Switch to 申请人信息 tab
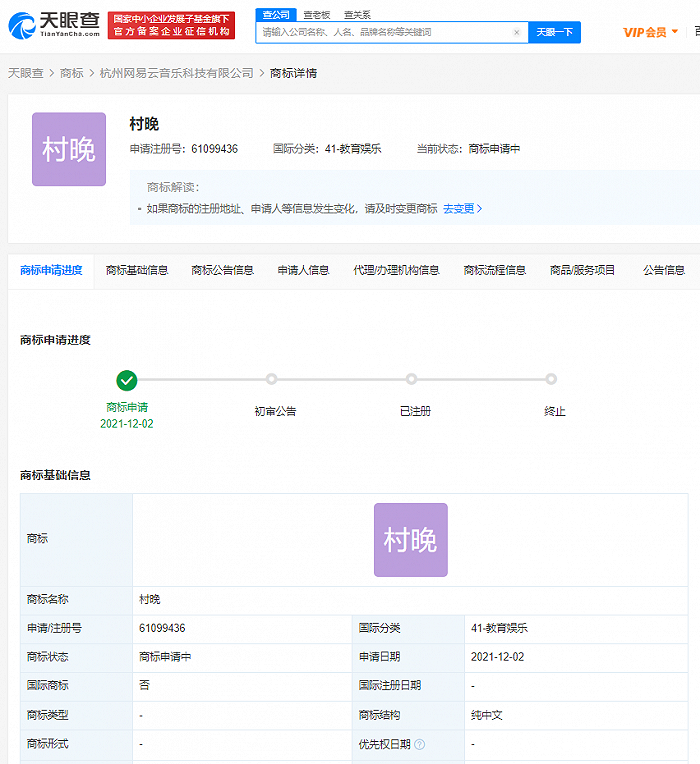The width and height of the screenshot is (700, 764). pos(303,270)
